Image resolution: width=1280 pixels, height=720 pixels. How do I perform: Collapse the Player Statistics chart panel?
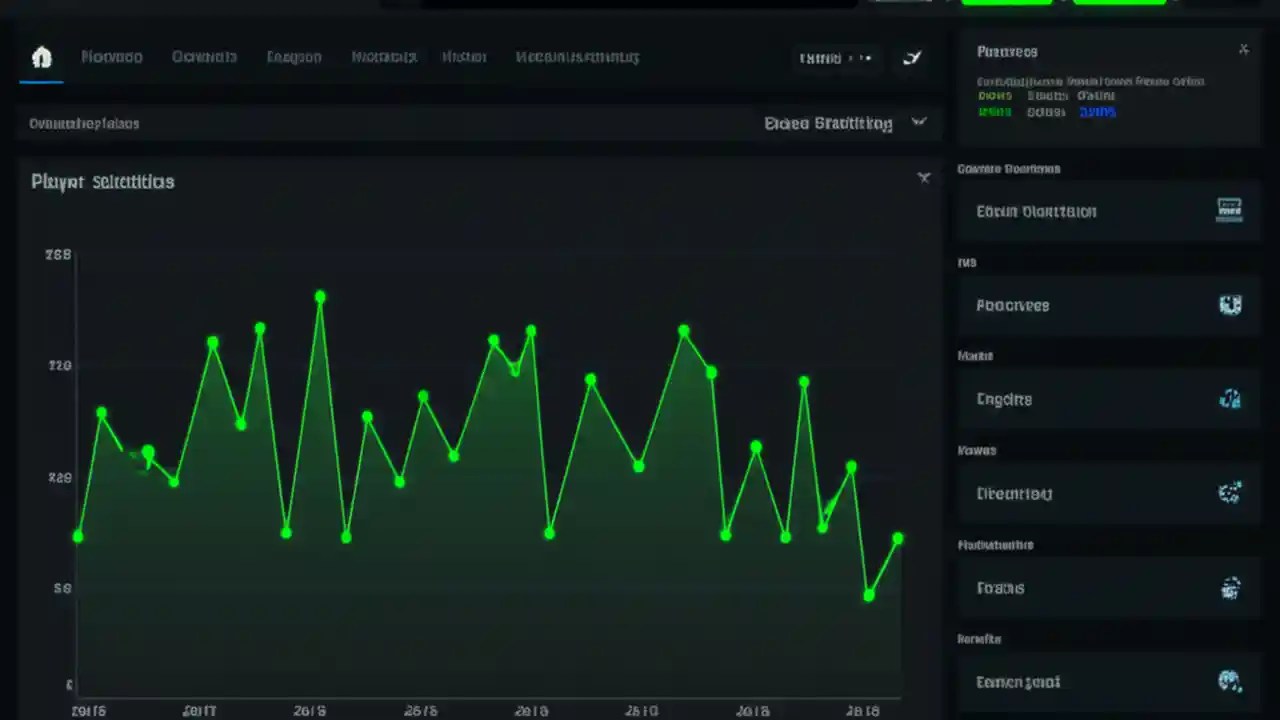click(923, 177)
